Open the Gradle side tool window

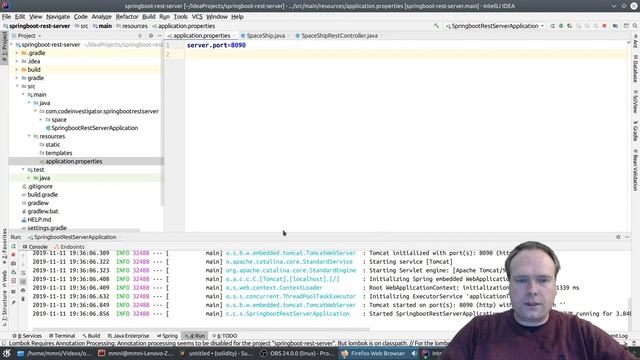[636, 130]
